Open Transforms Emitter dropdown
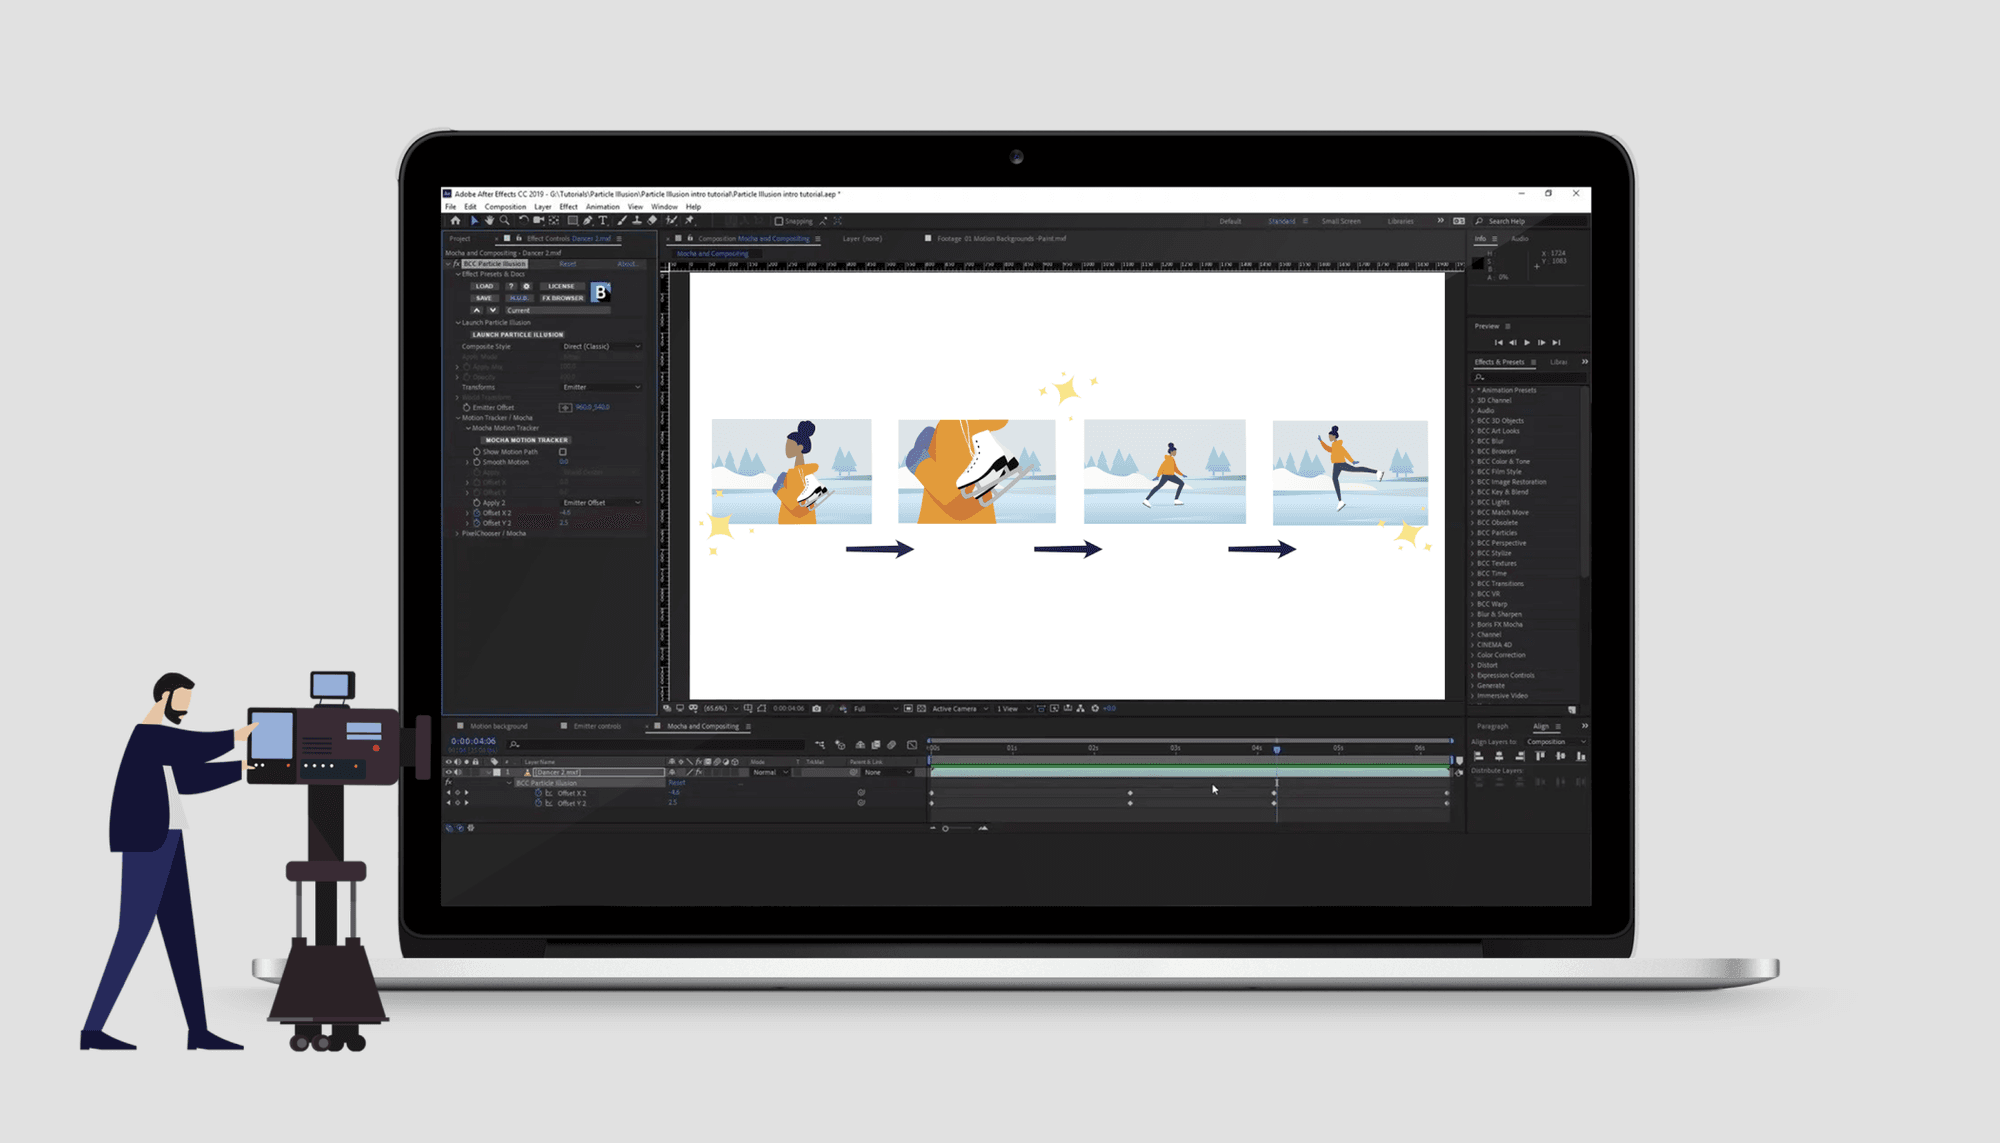2000x1143 pixels. (x=601, y=388)
